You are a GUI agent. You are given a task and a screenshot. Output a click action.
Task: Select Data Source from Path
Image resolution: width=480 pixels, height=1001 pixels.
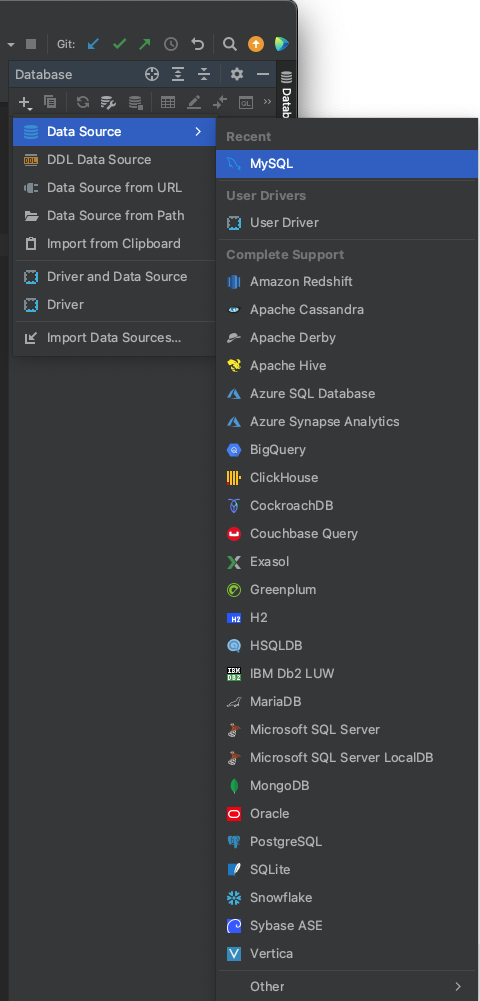tap(114, 216)
